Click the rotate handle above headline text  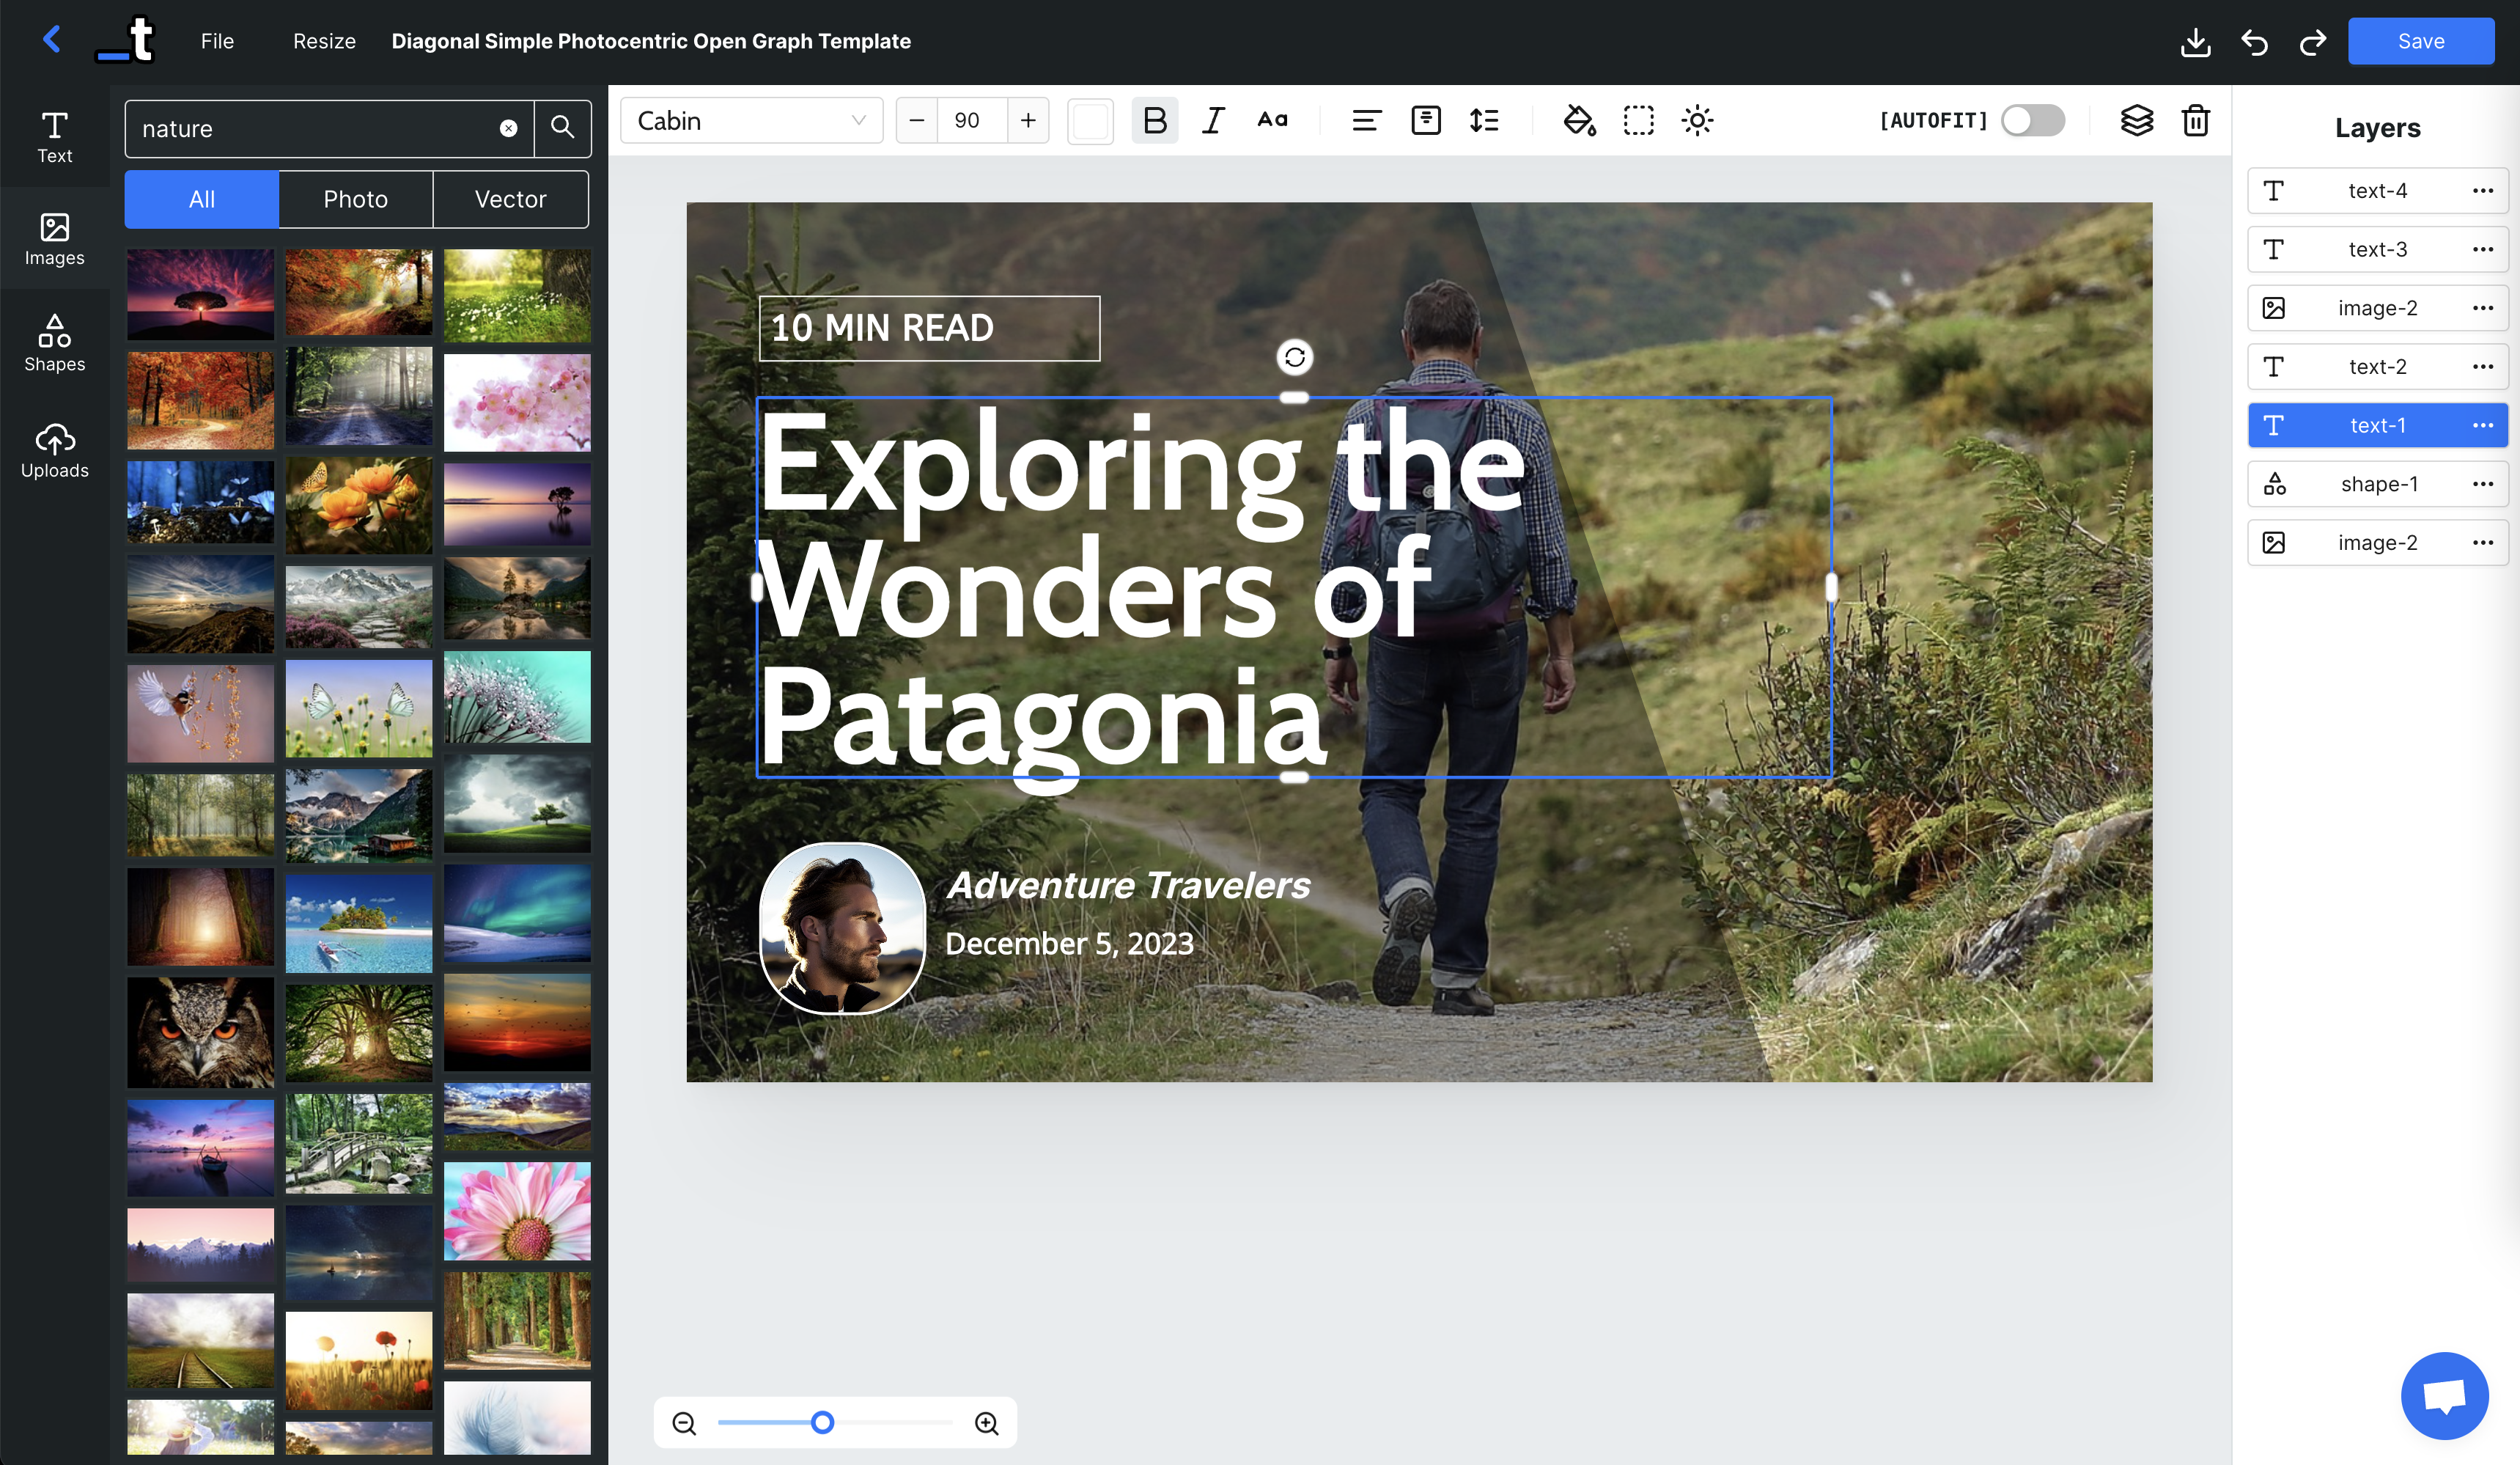pos(1294,357)
